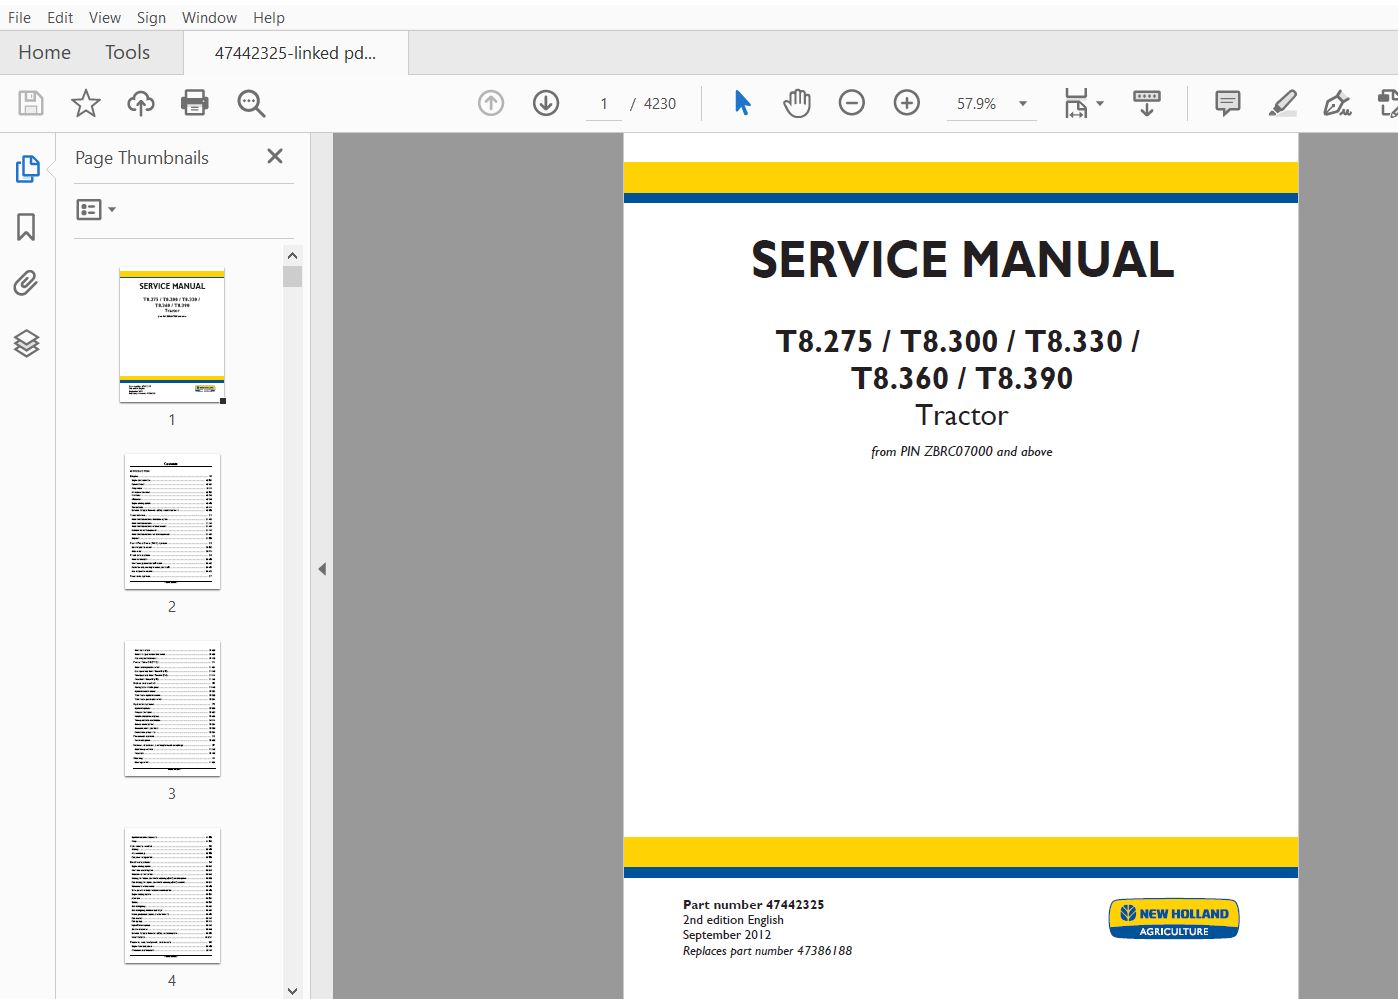Viewport: 1398px width, 999px height.
Task: Choose the Selection arrow tool
Action: click(x=742, y=103)
